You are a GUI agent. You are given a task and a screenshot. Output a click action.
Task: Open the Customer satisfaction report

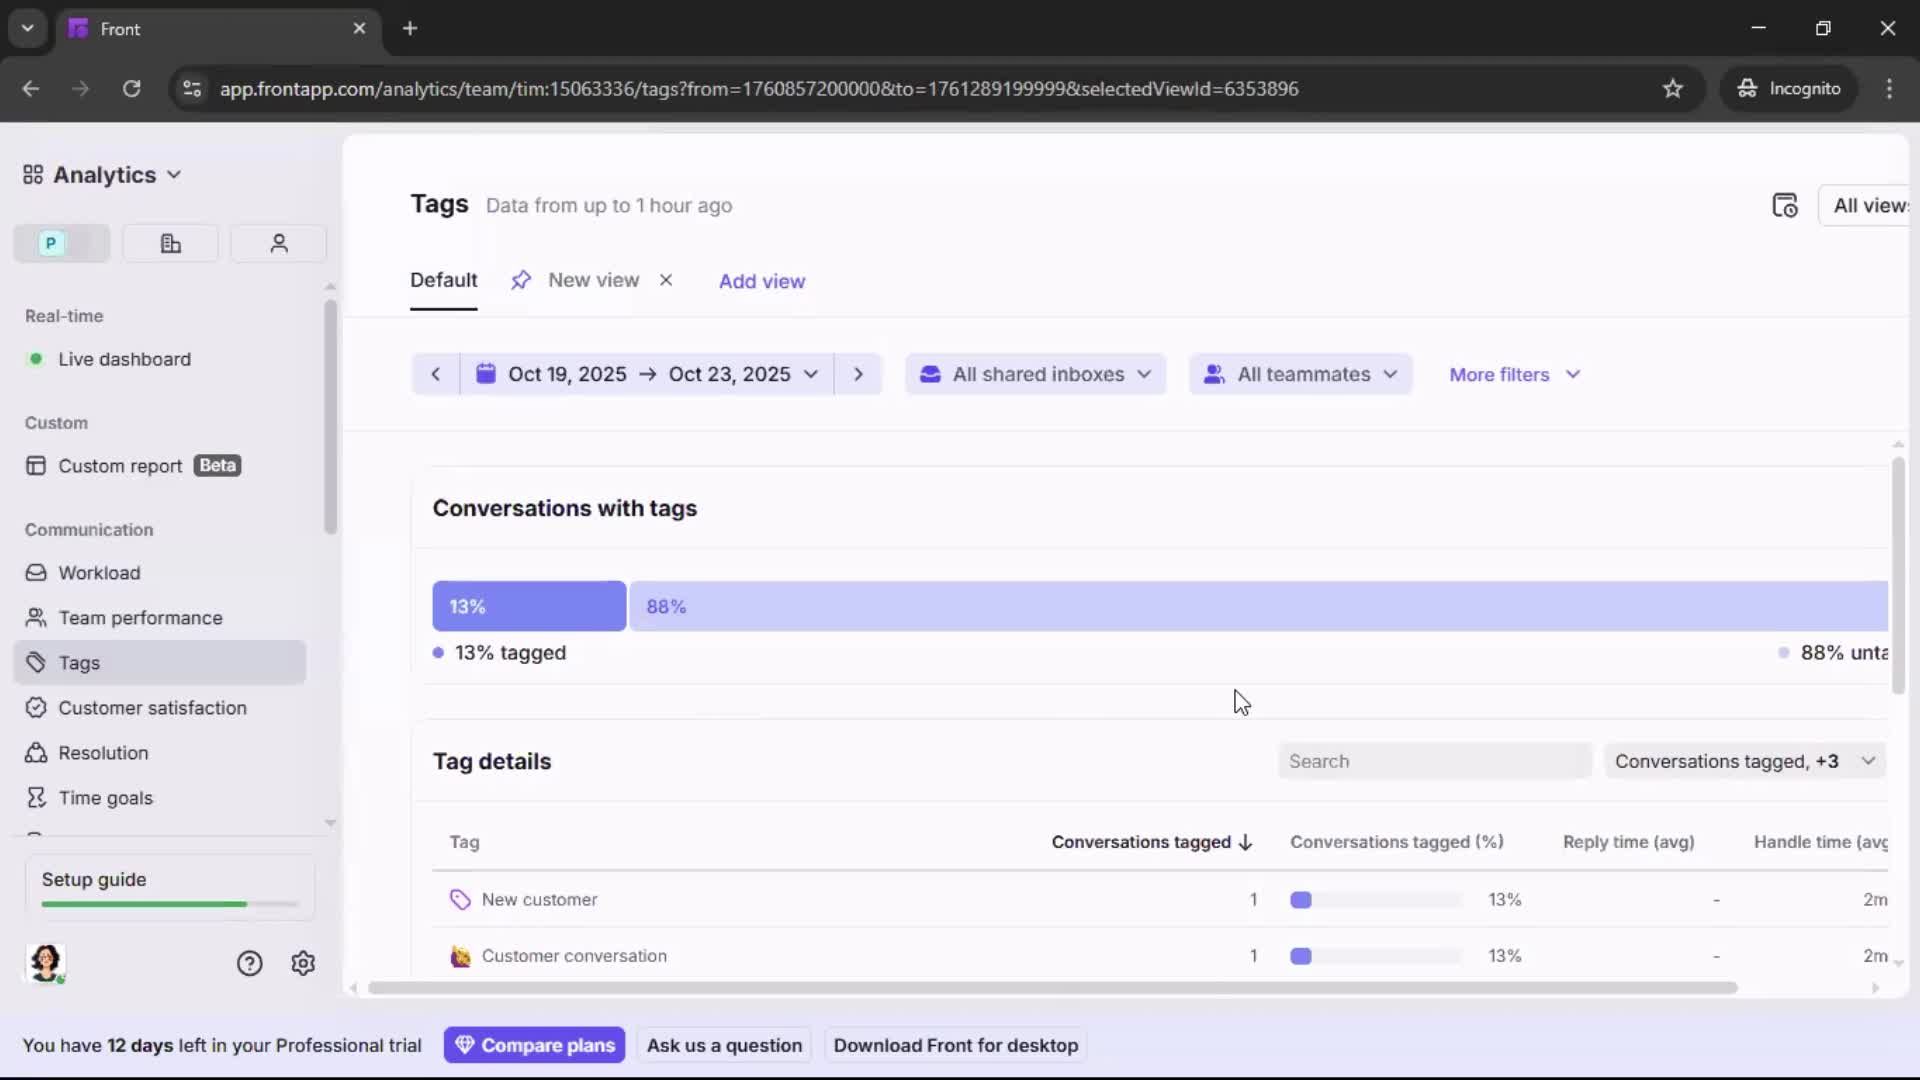(151, 708)
